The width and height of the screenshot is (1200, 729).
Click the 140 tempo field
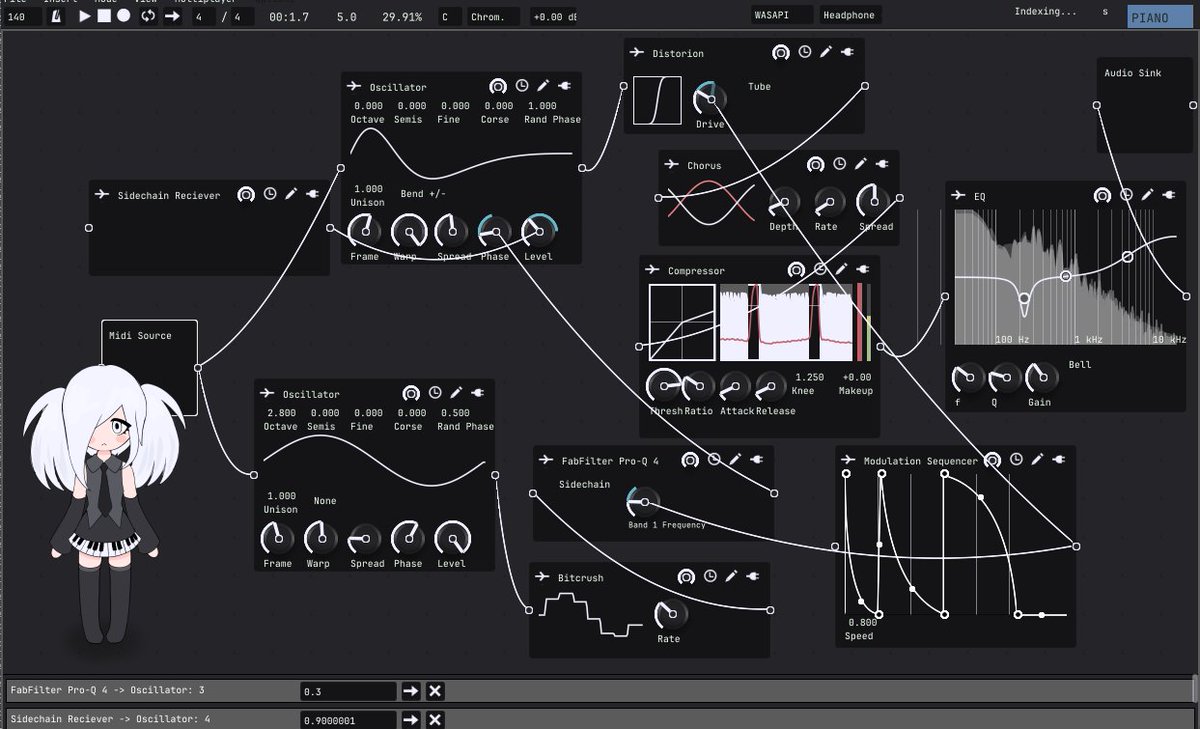pos(23,16)
